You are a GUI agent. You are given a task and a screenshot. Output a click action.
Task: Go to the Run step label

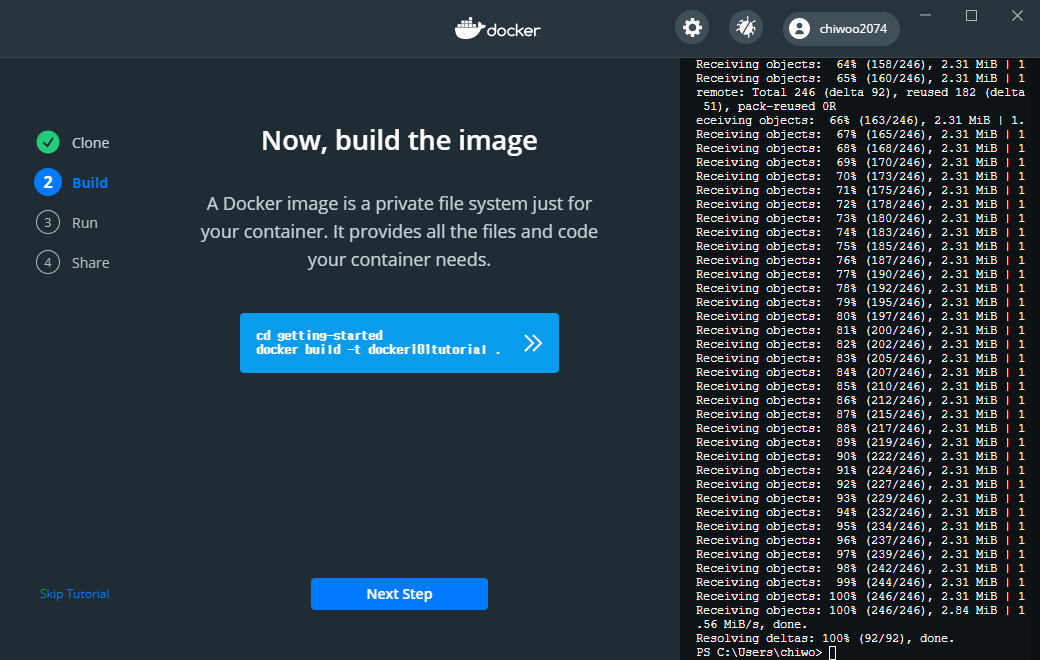84,223
